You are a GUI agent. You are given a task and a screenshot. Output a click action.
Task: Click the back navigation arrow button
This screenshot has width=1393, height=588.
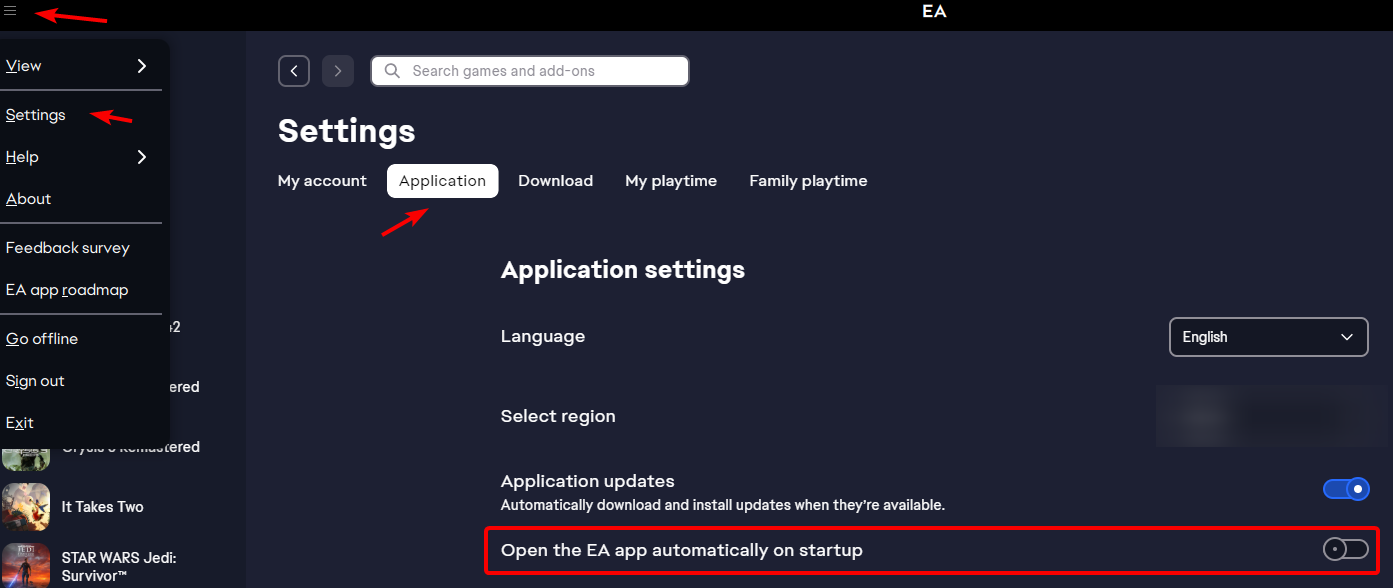[294, 71]
